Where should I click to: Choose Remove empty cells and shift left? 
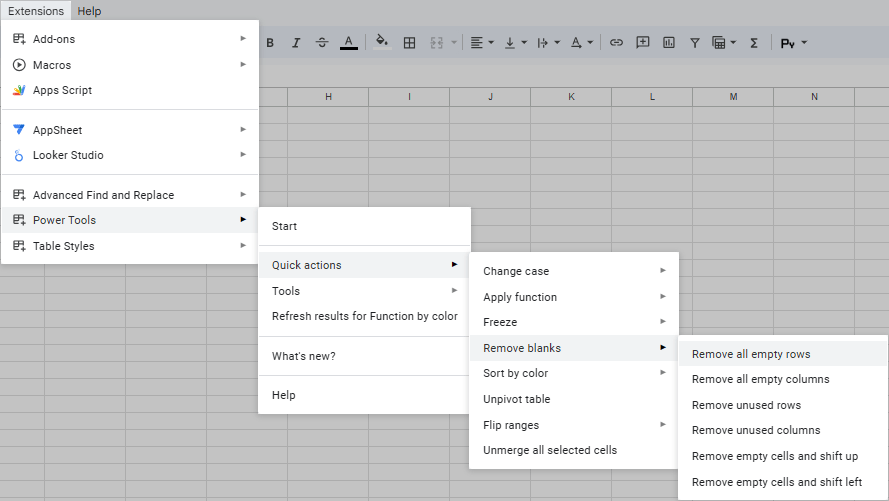point(783,482)
